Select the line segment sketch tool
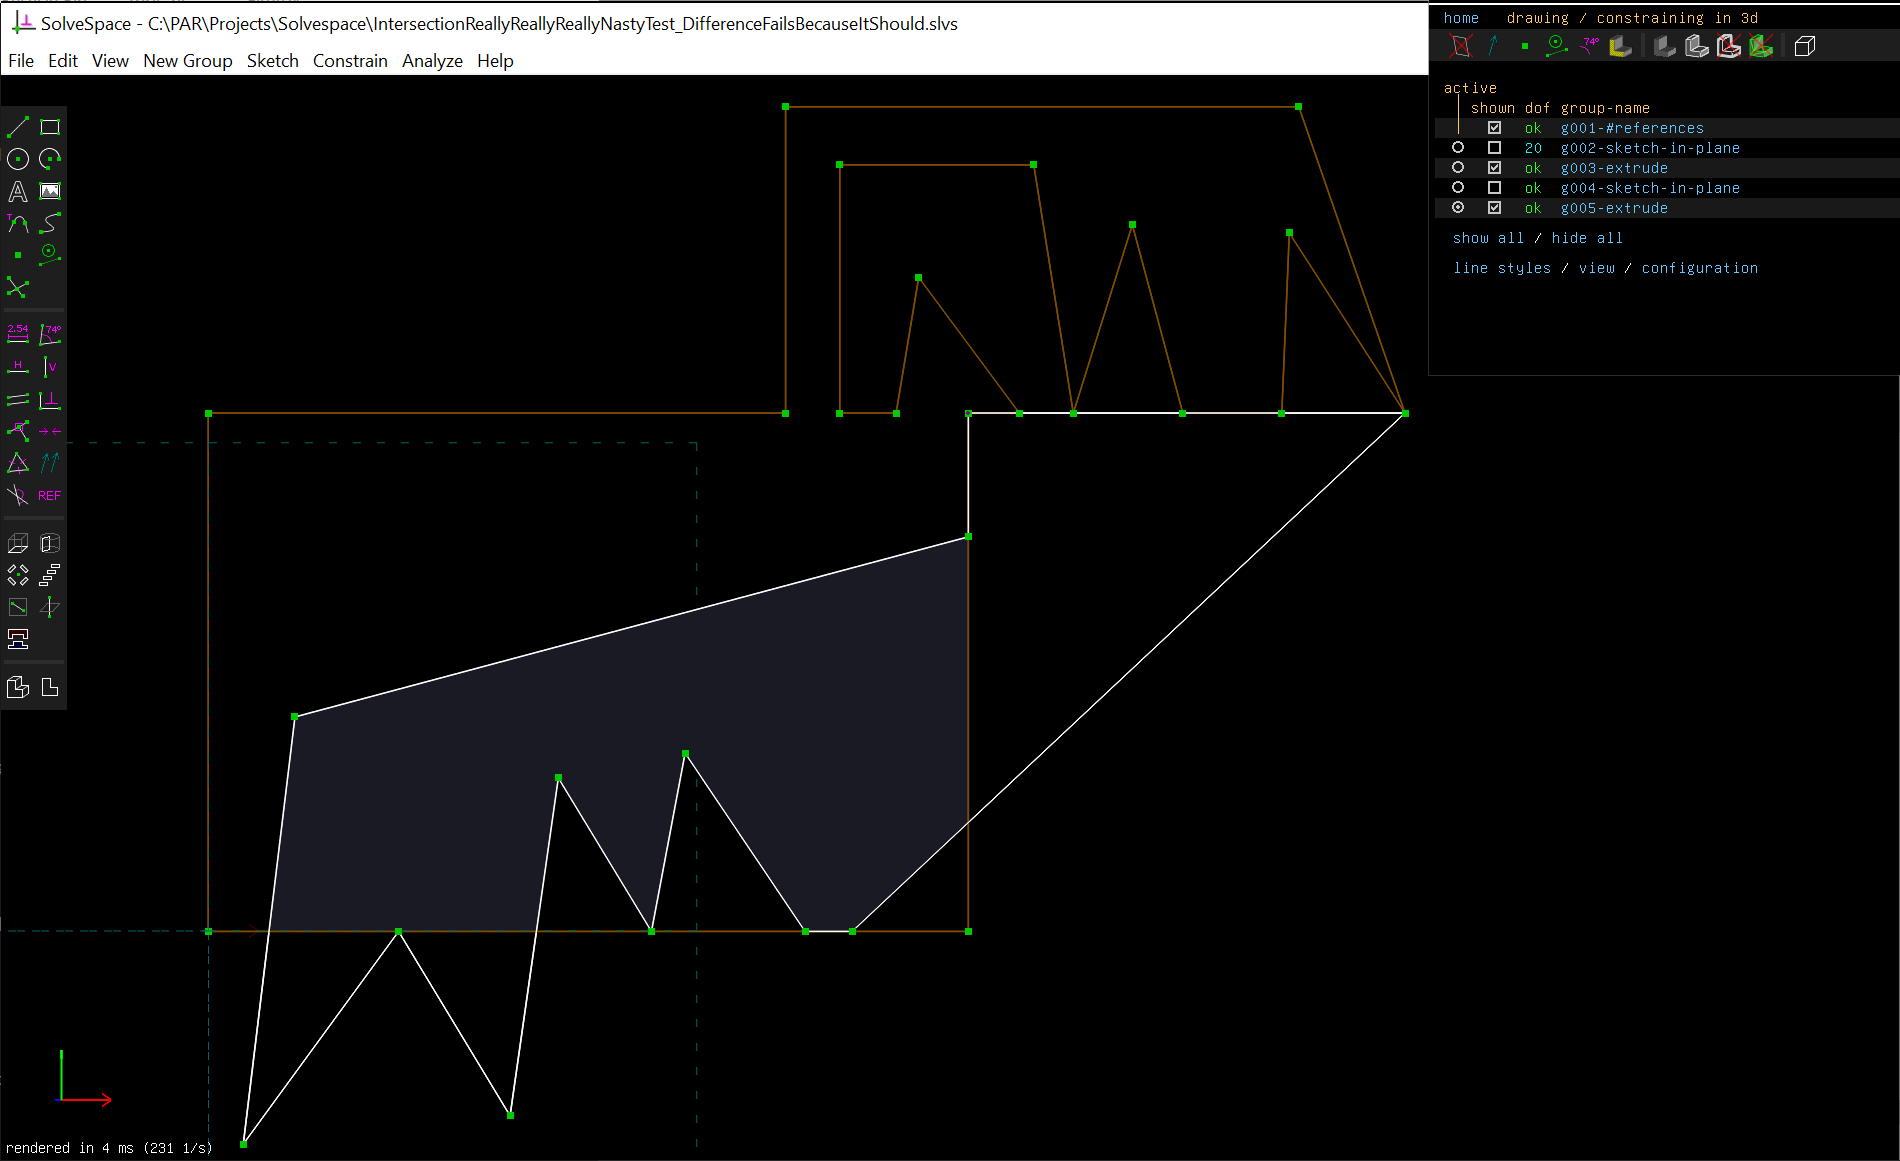 (18, 127)
